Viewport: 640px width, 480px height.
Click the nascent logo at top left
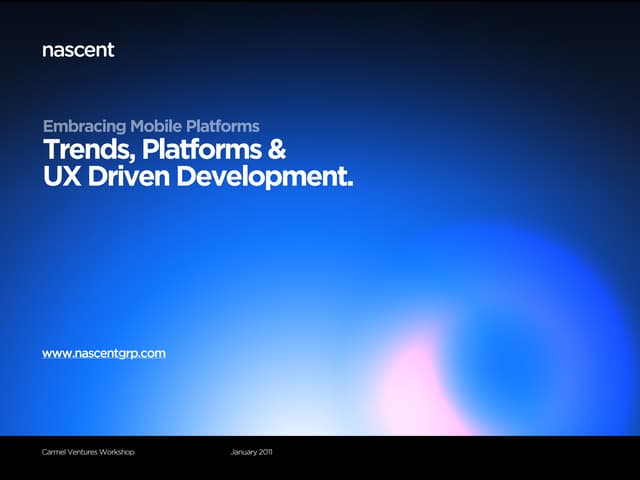click(78, 50)
